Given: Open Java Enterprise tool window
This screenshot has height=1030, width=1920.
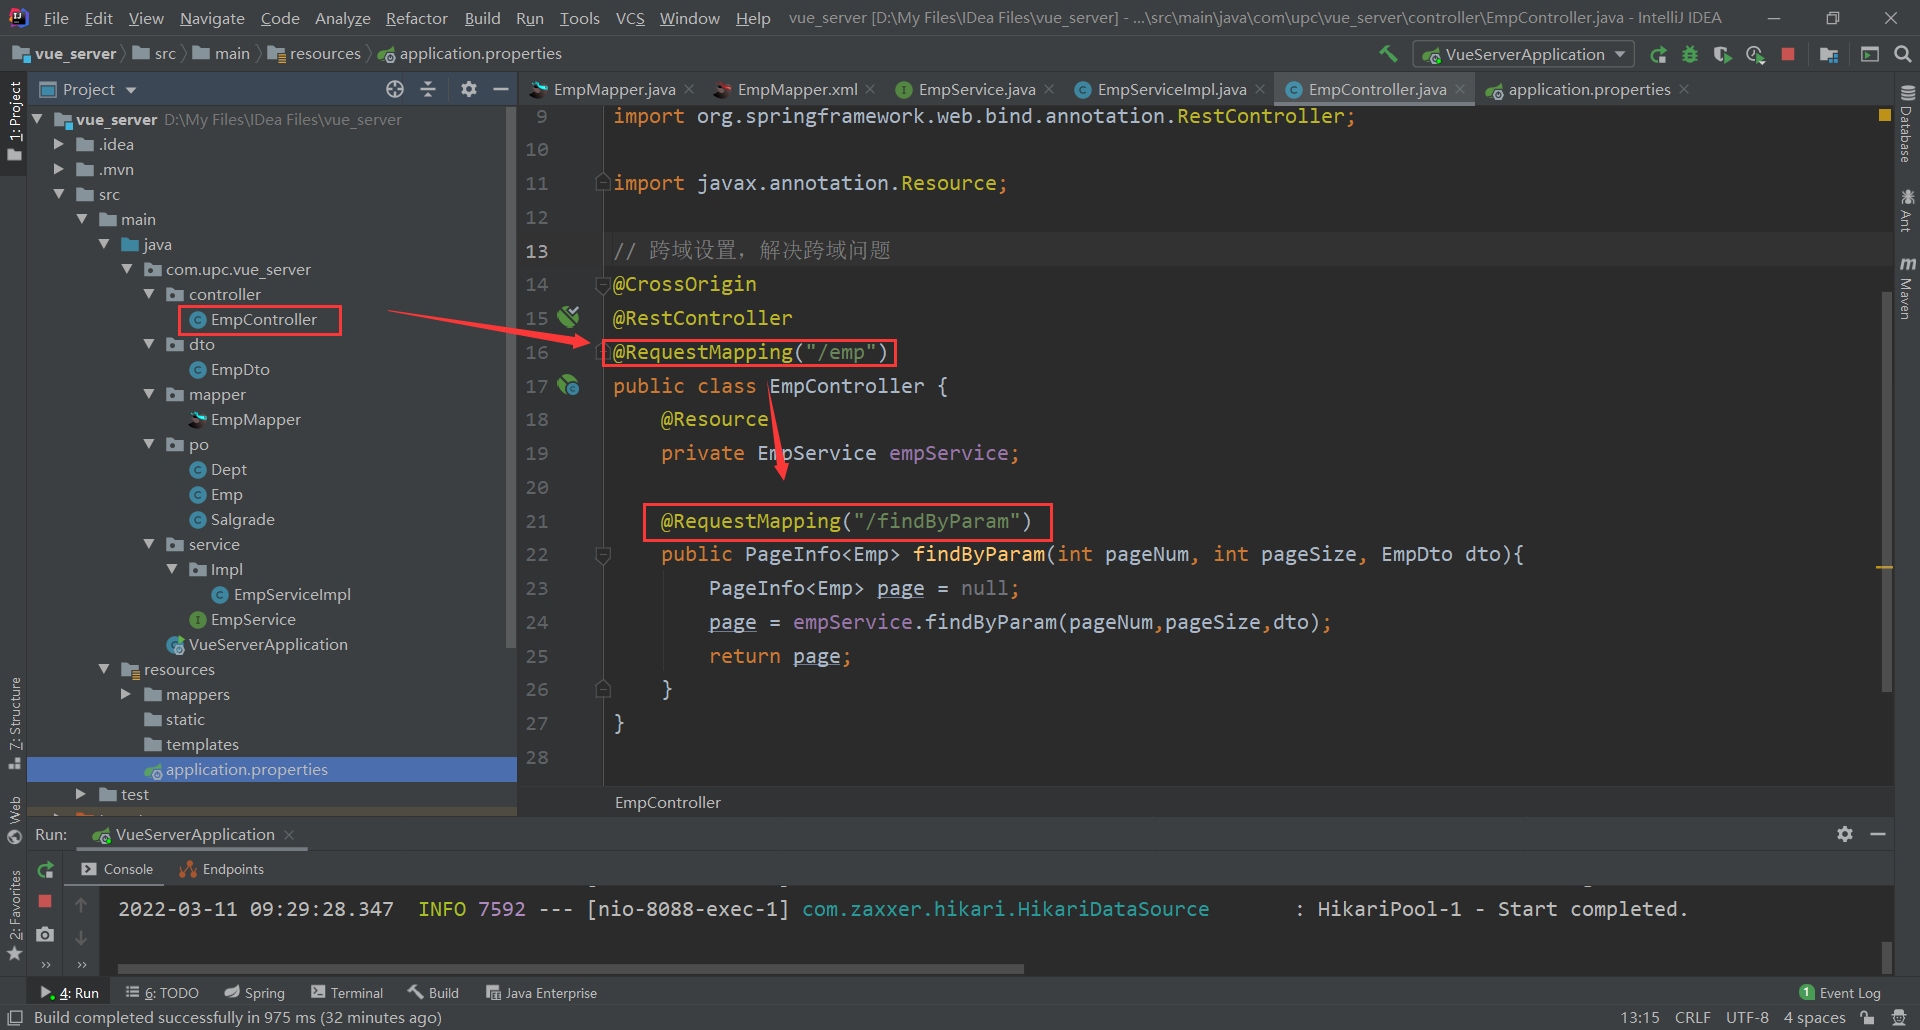Looking at the screenshot, I should (541, 993).
